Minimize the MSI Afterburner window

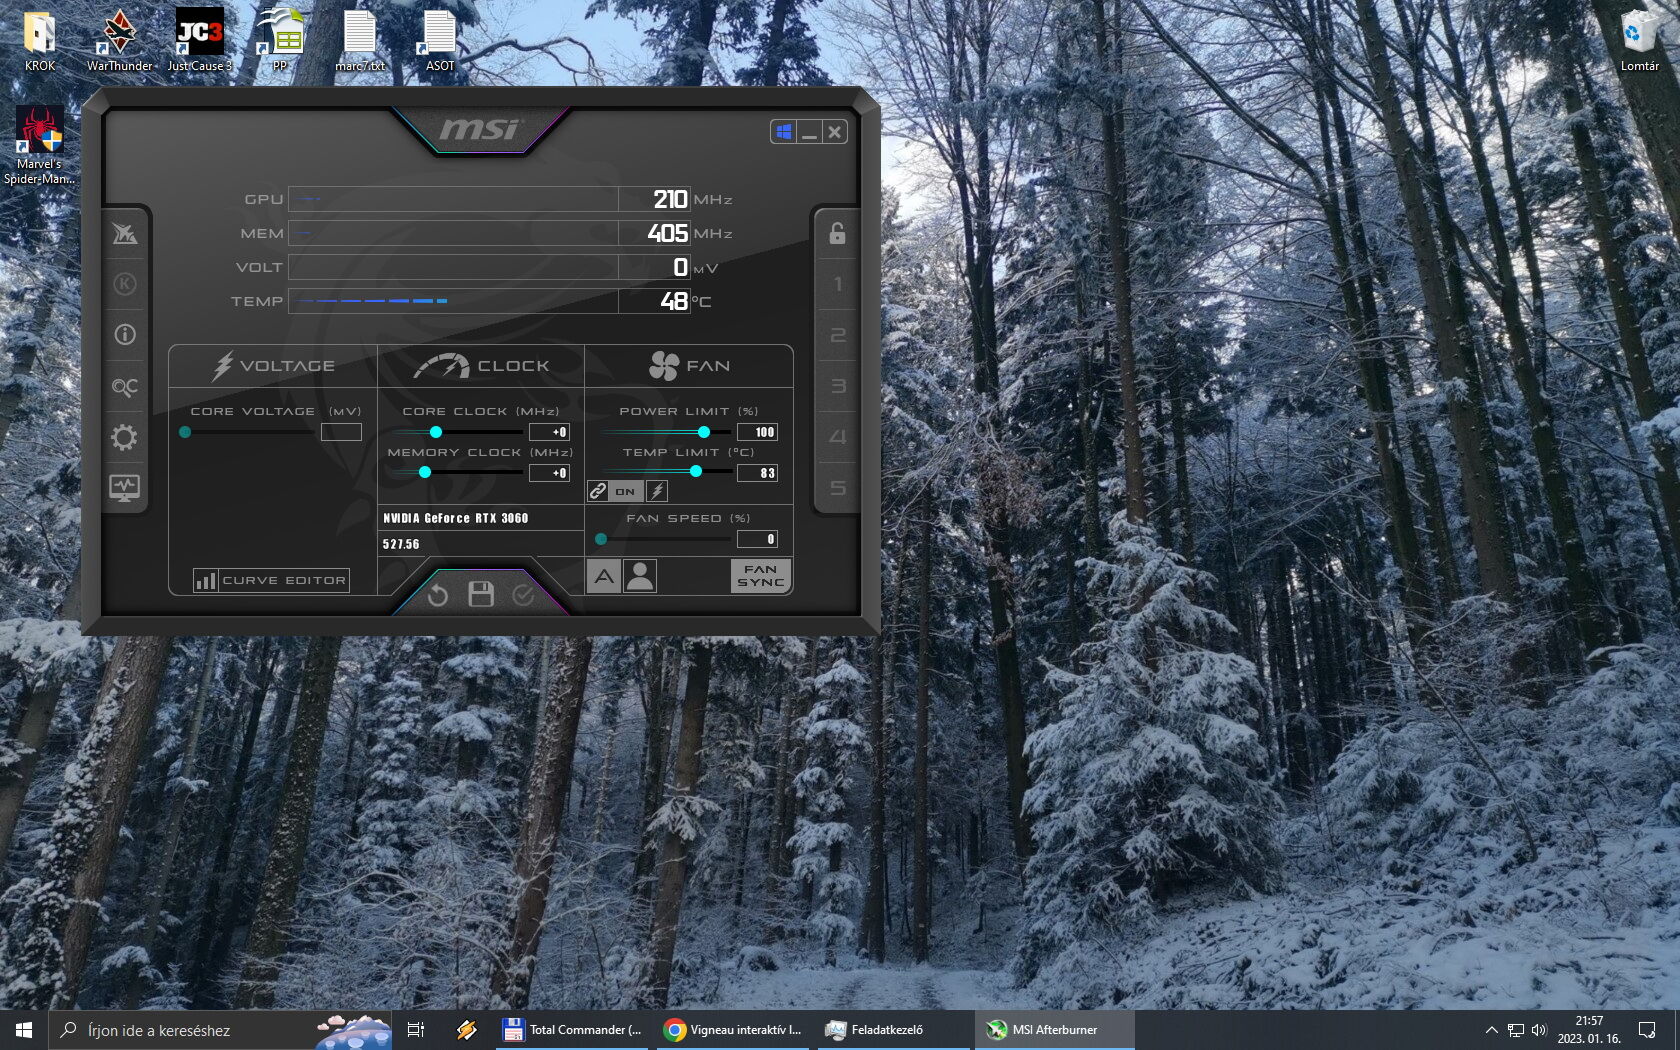(810, 132)
